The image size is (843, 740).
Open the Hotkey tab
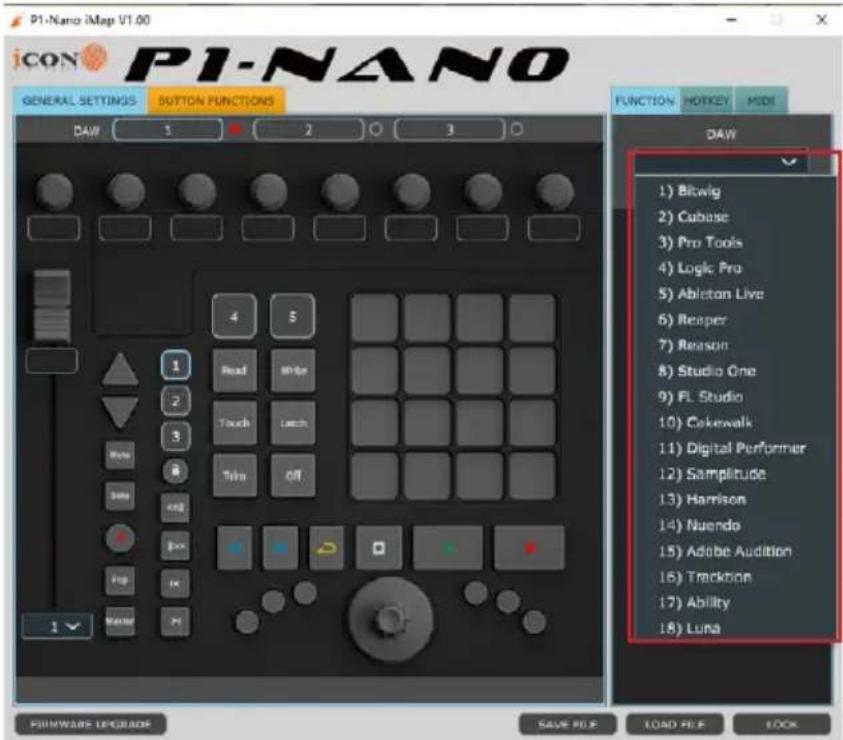(706, 101)
